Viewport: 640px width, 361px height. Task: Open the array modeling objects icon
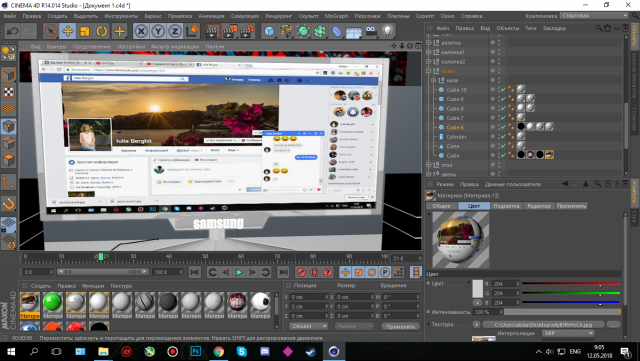click(320, 31)
